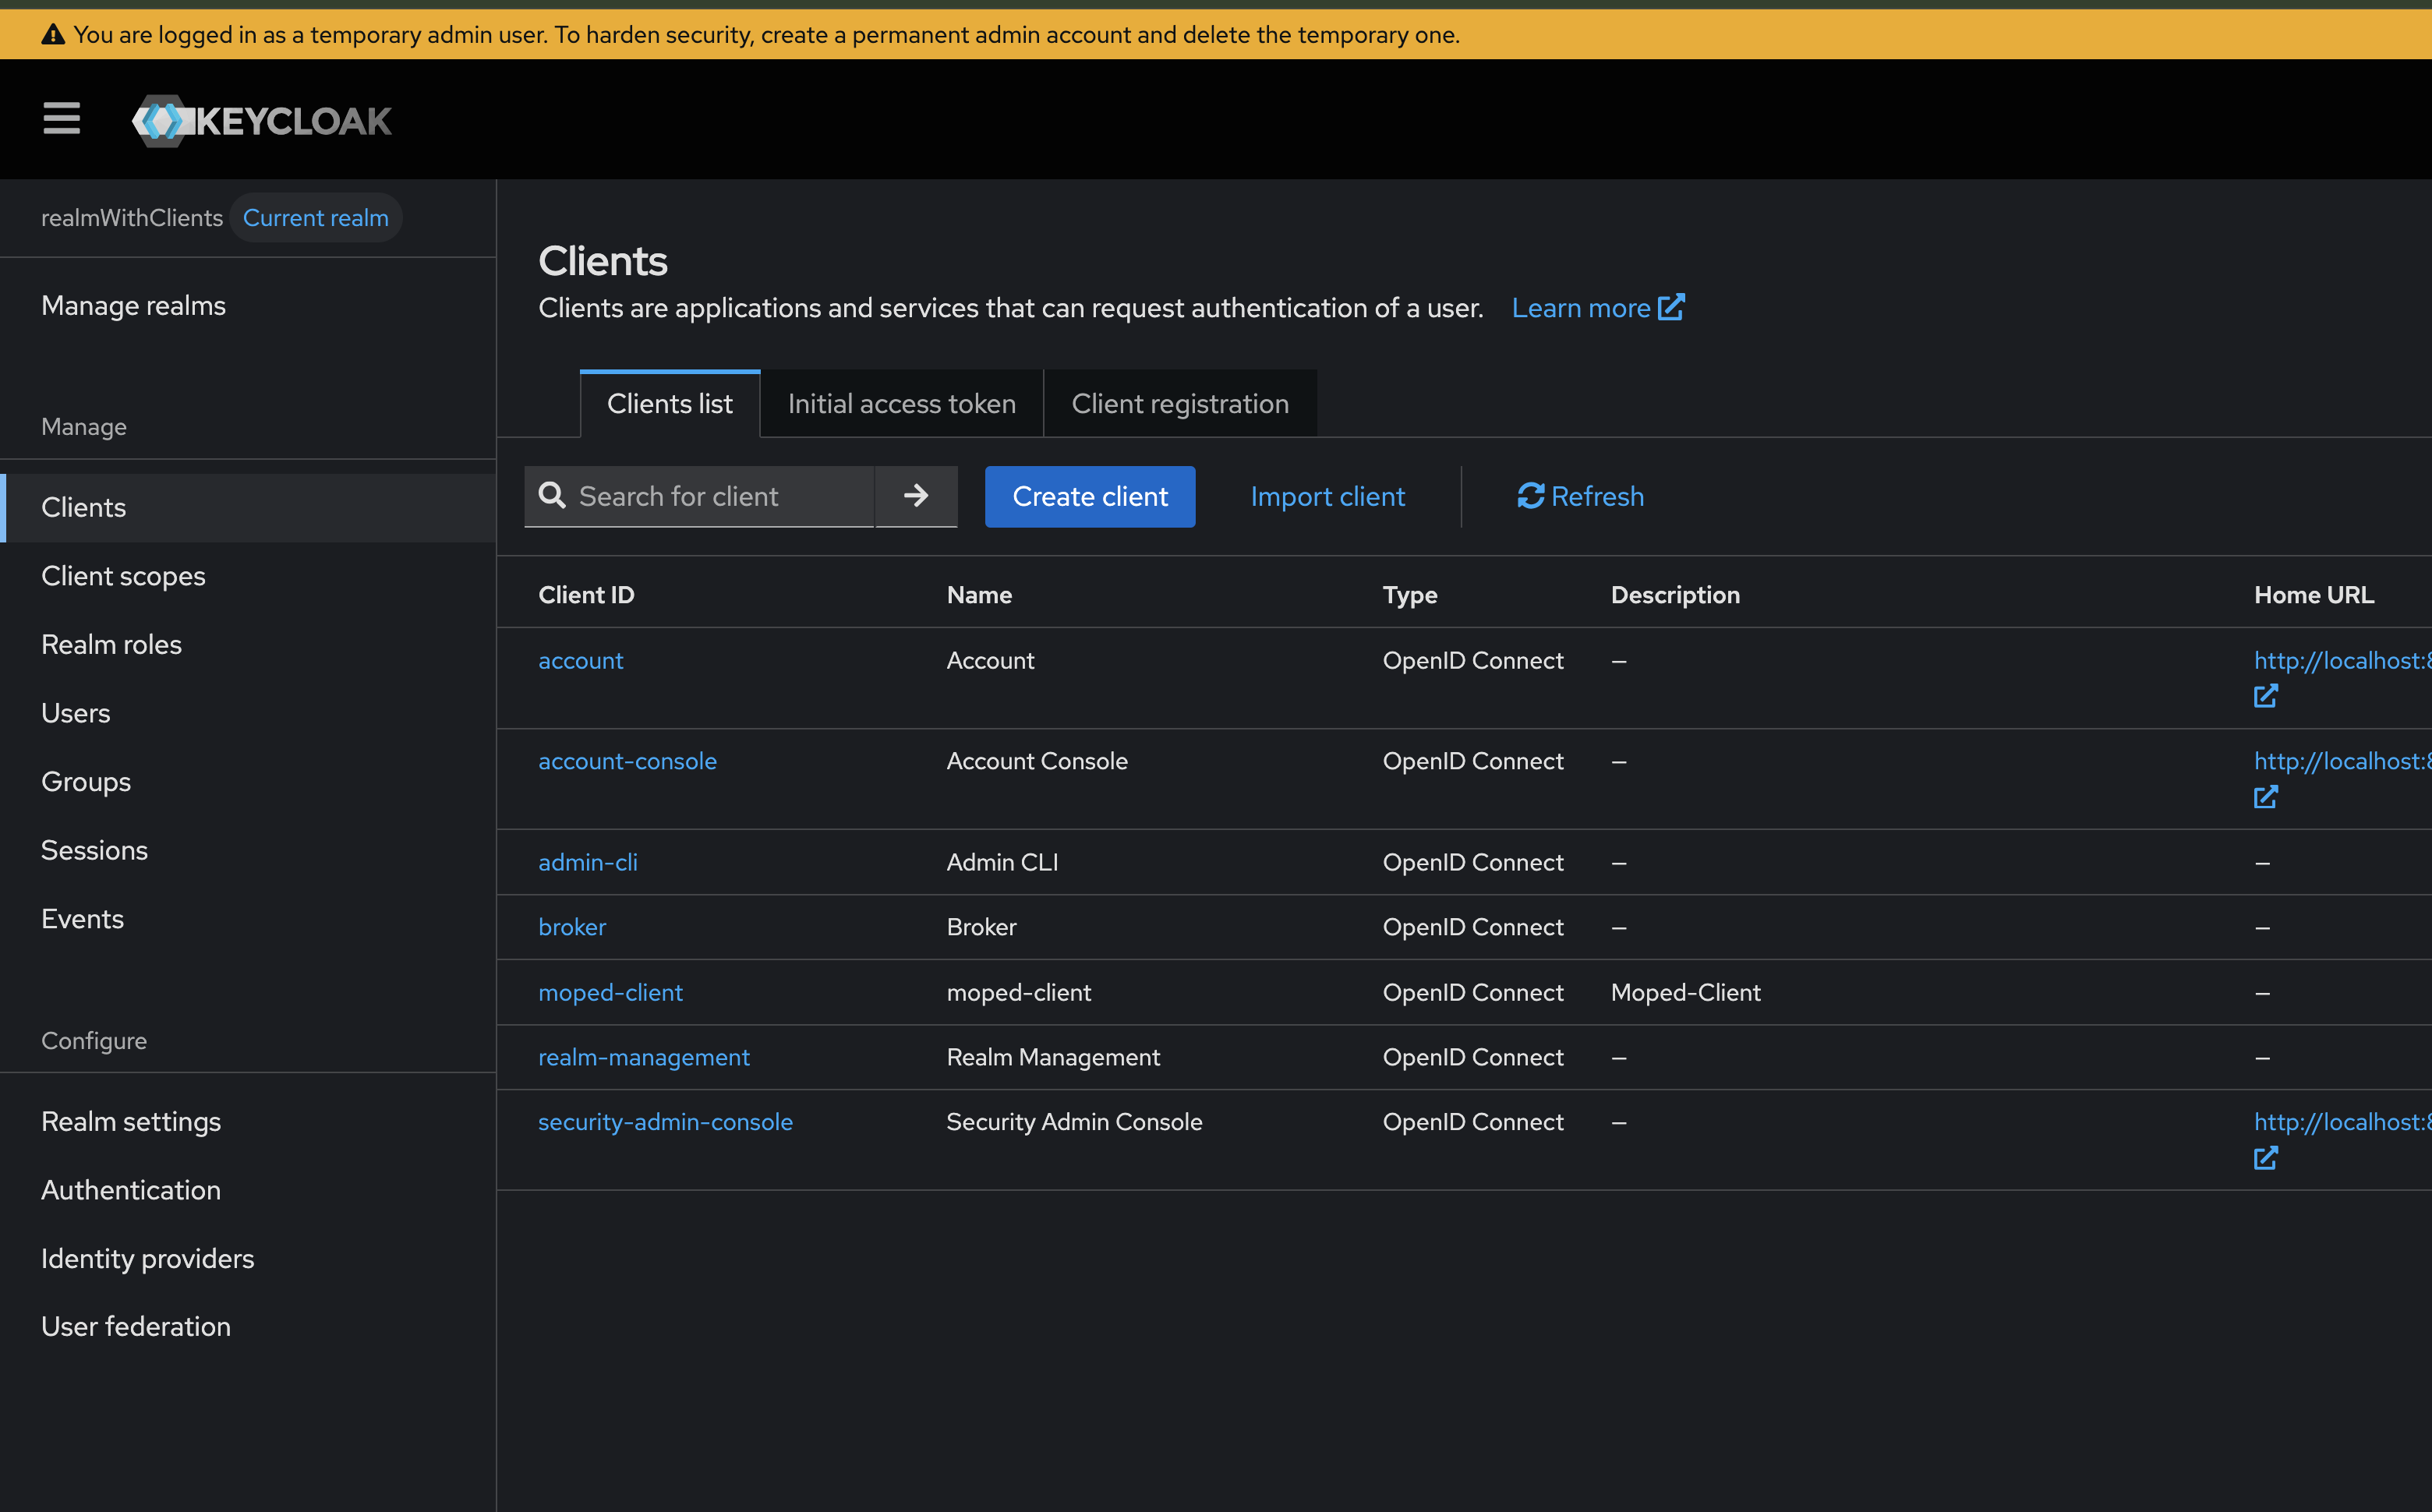2432x1512 pixels.
Task: Open the moped-client client entry
Action: 610,992
